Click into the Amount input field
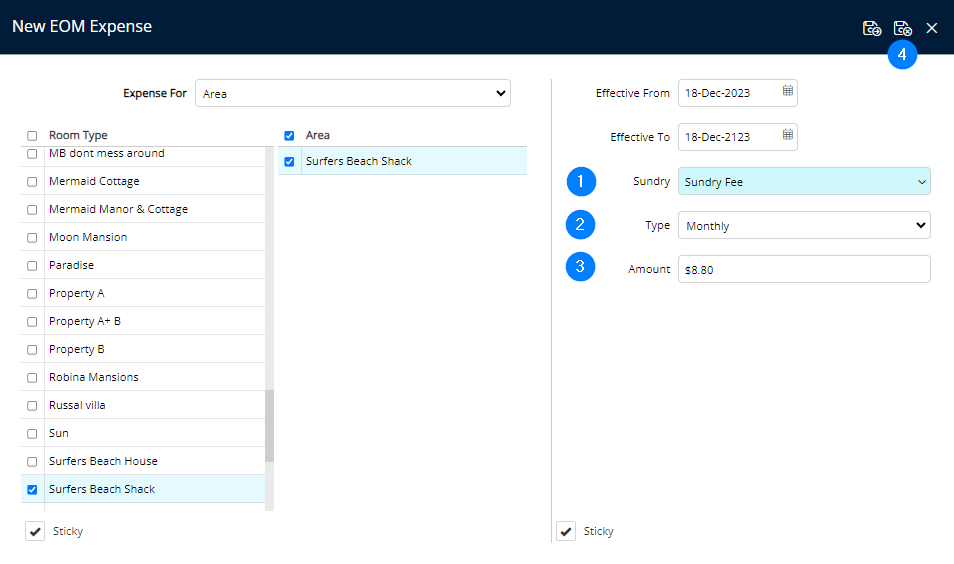This screenshot has height=564, width=954. [804, 270]
